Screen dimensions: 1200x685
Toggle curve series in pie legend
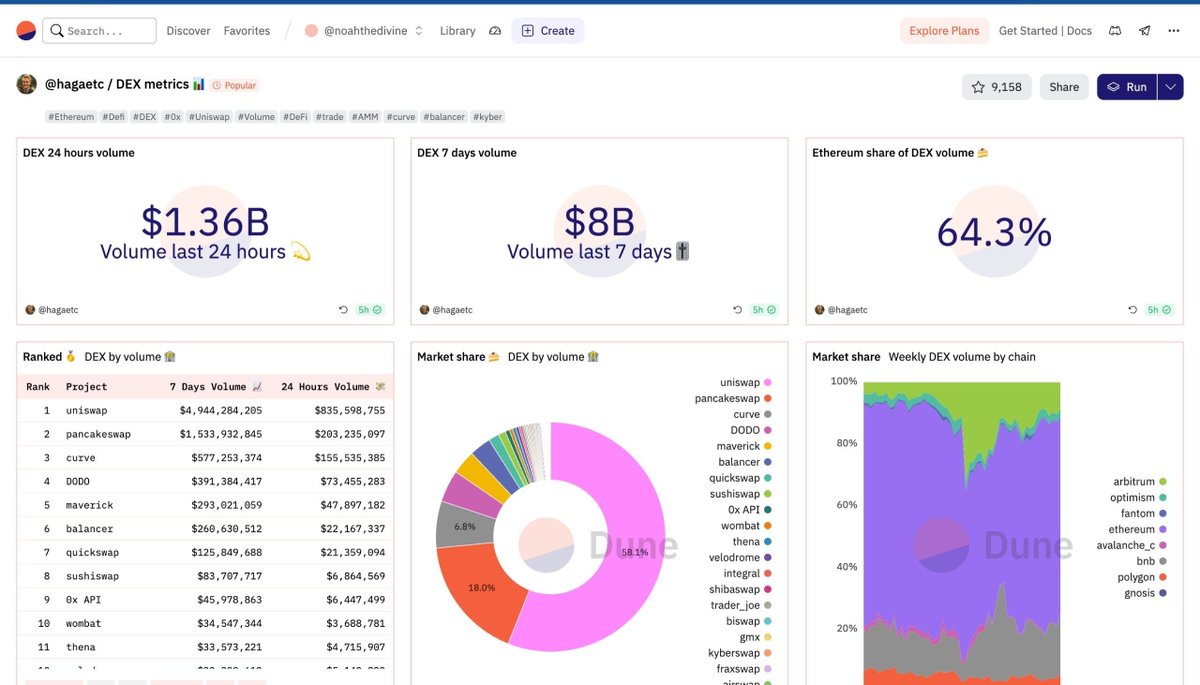[753, 414]
